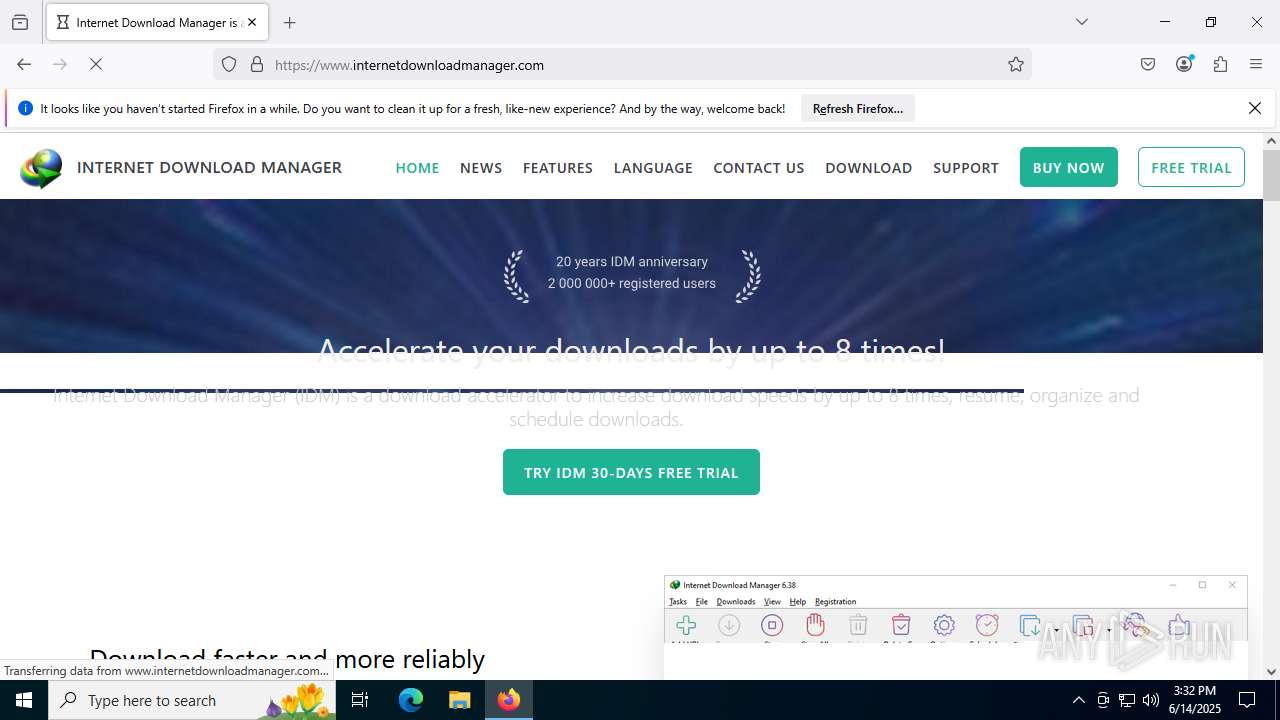The height and width of the screenshot is (720, 1280).
Task: Dismiss the Firefox notification bar
Action: pos(1255,108)
